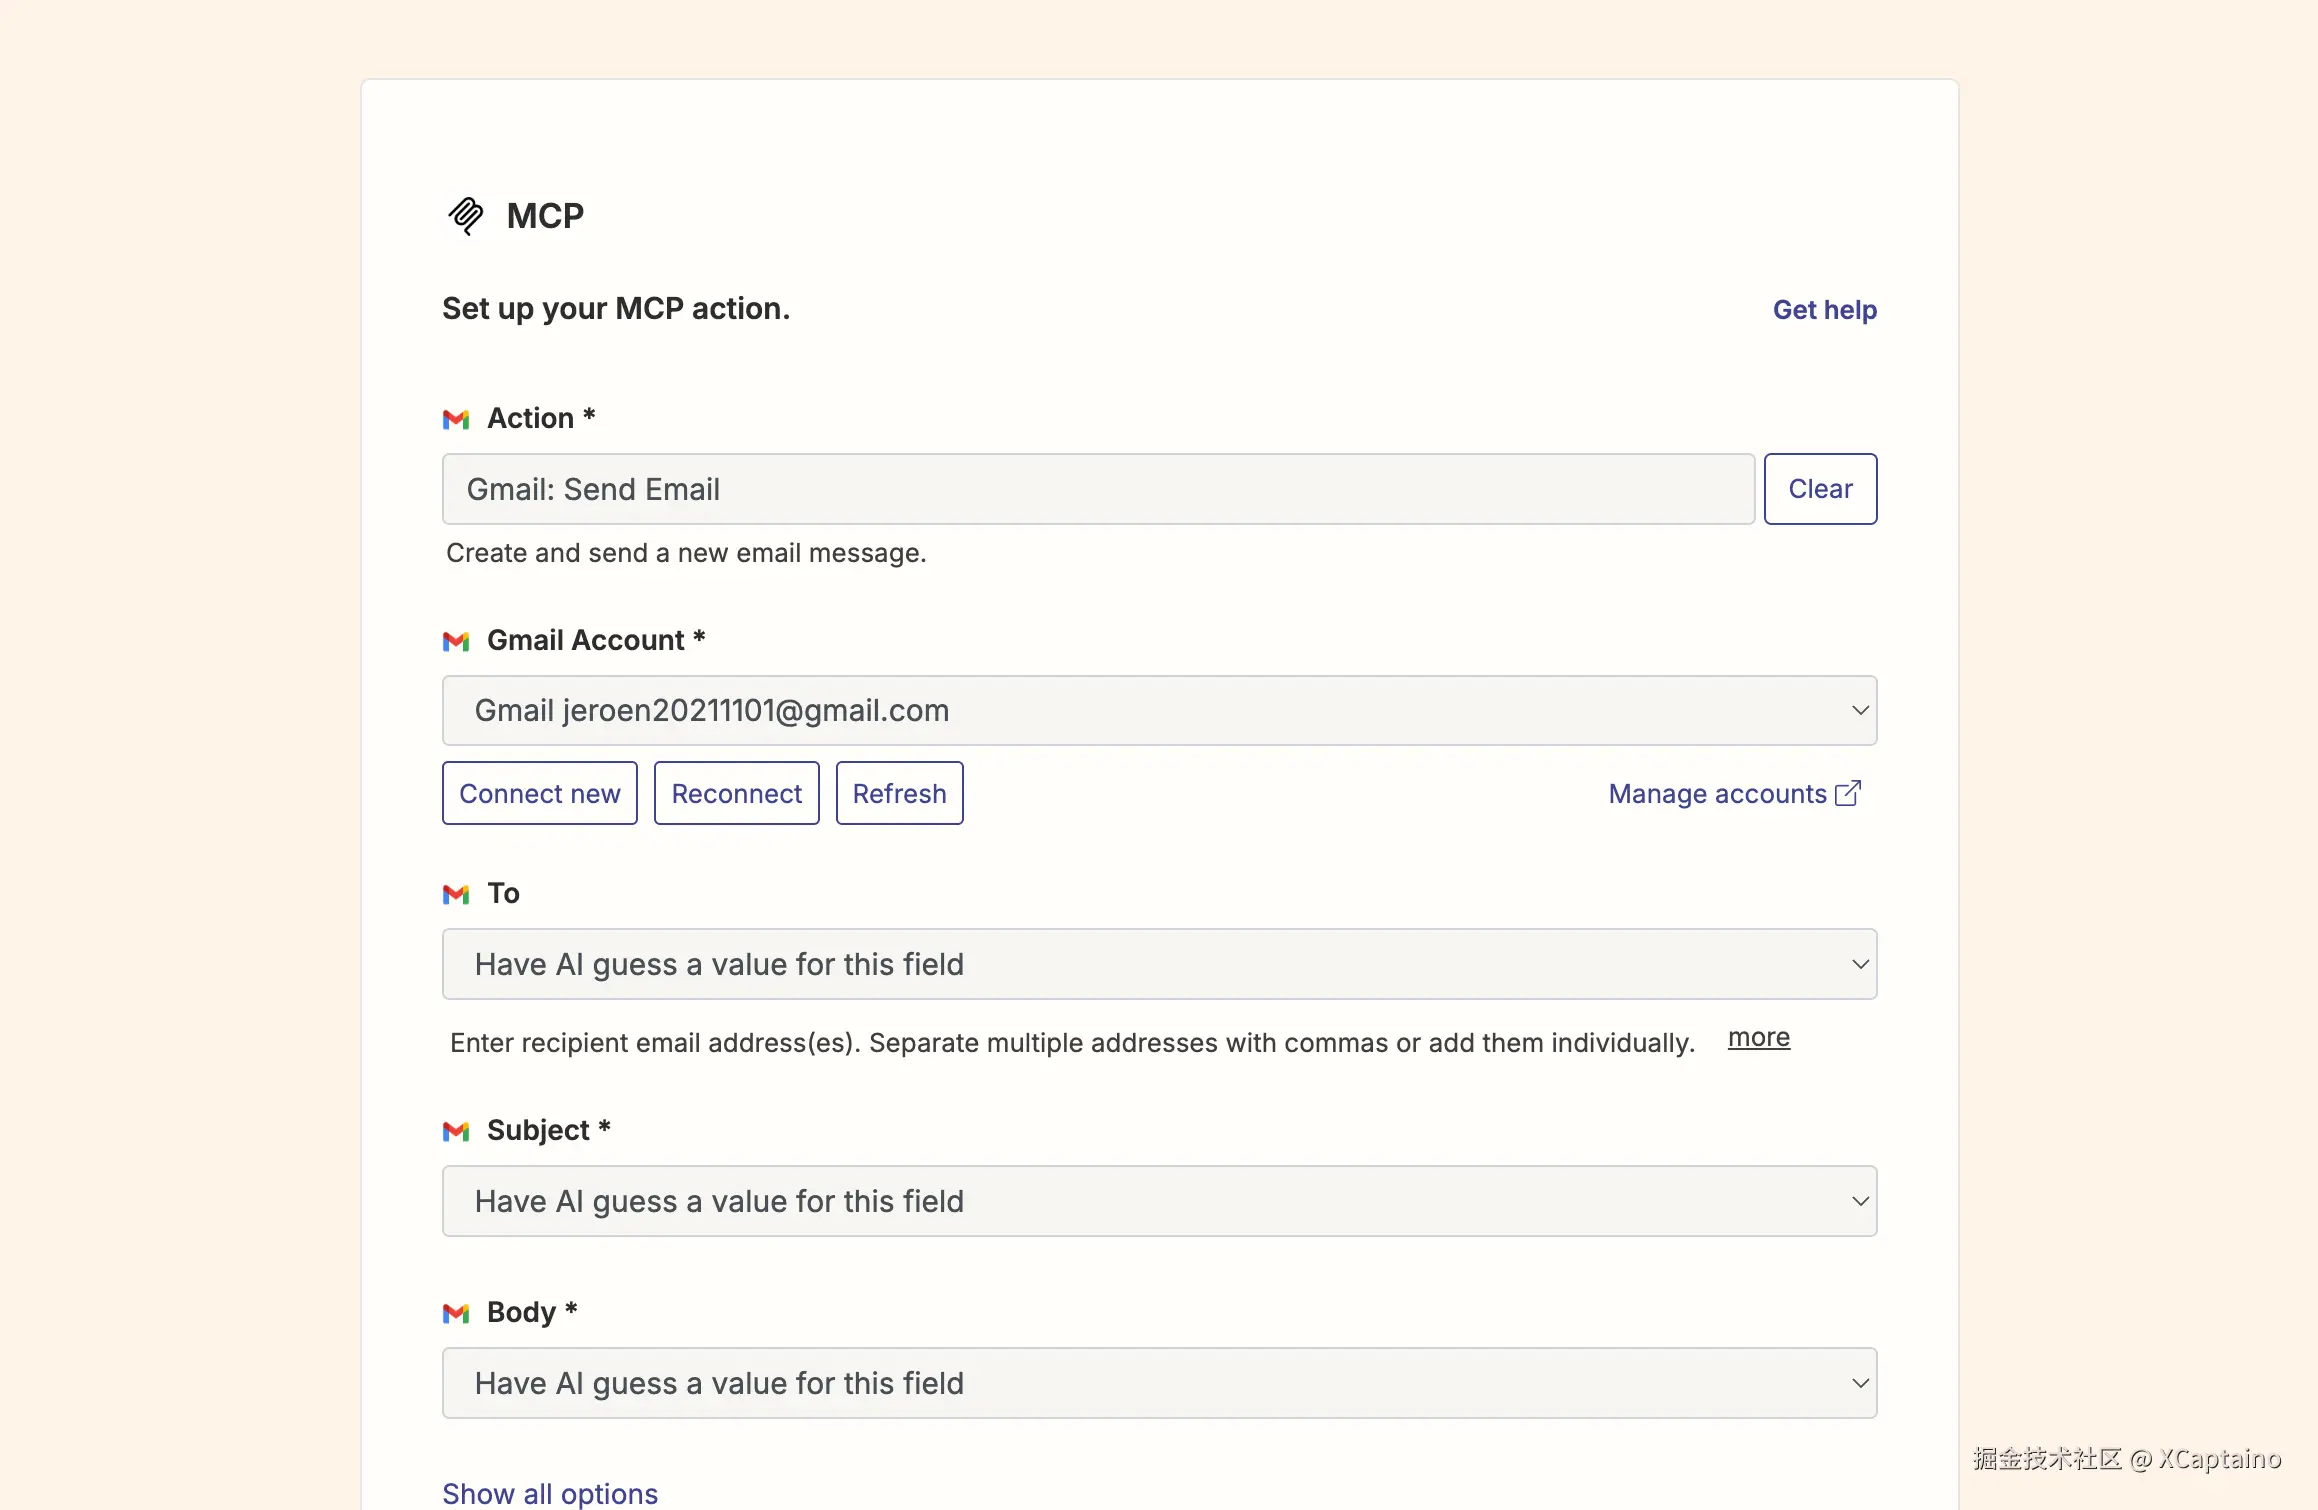Viewport: 2318px width, 1510px height.
Task: Open Manage accounts link
Action: (1717, 793)
